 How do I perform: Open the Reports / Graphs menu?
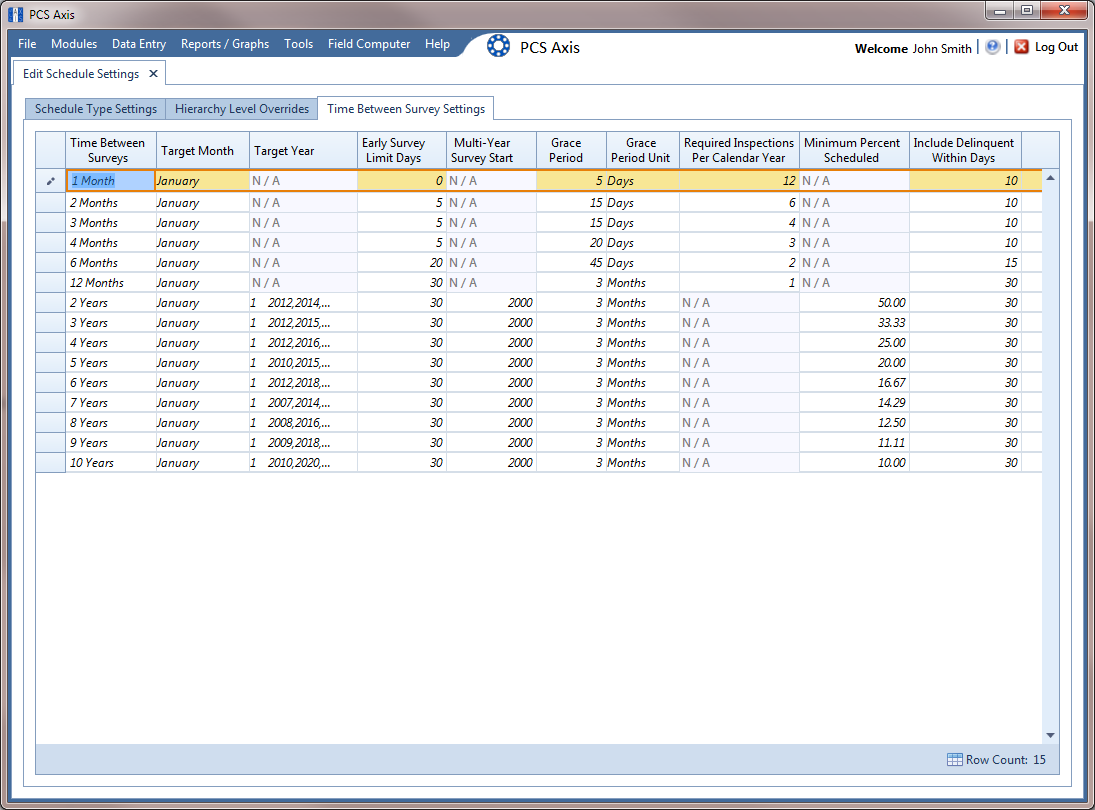point(225,44)
